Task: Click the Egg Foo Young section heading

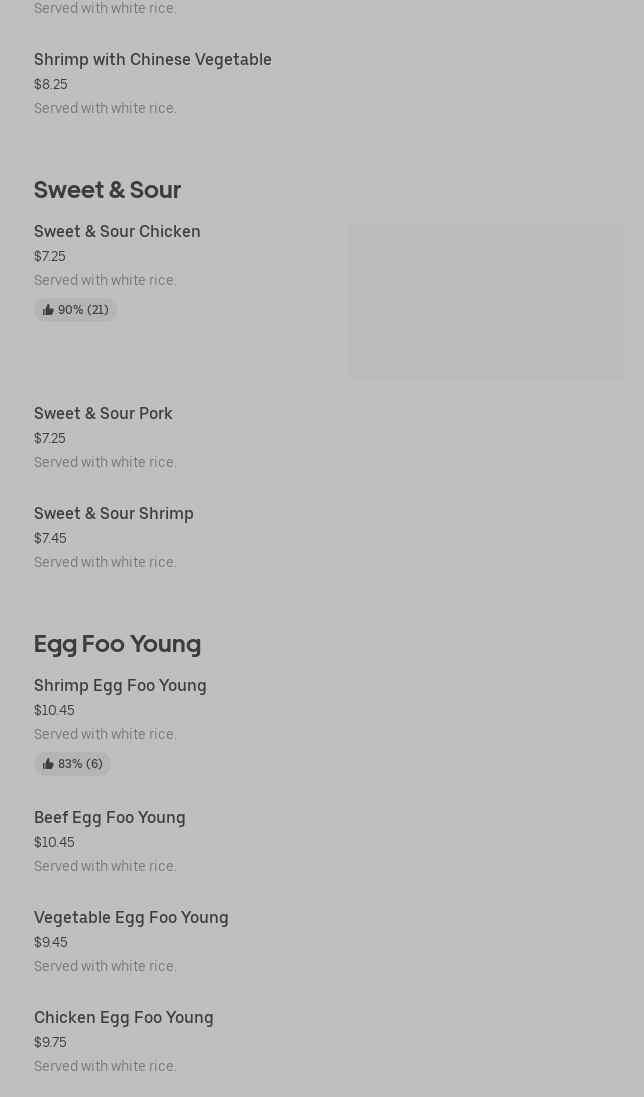Action: [117, 644]
